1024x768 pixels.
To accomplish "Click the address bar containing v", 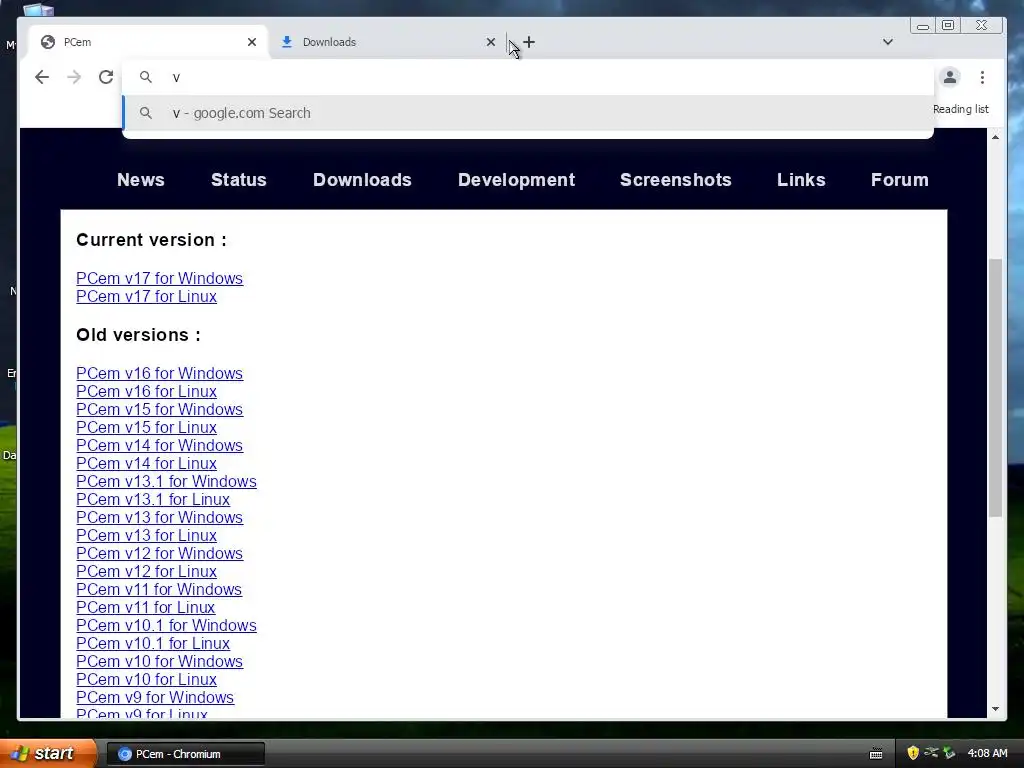I will 528,77.
